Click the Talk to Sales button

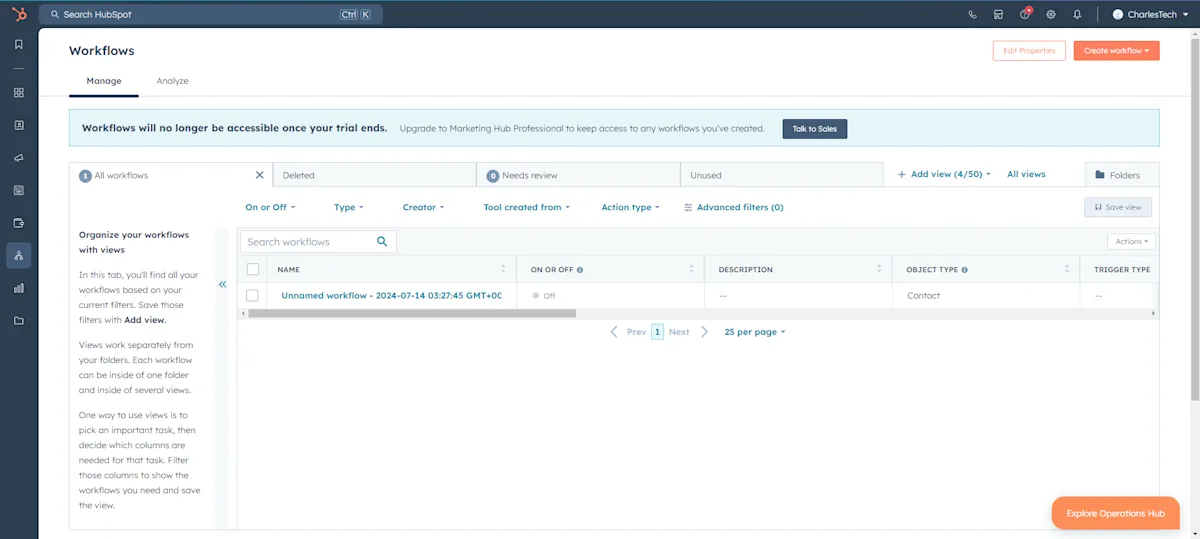point(815,128)
